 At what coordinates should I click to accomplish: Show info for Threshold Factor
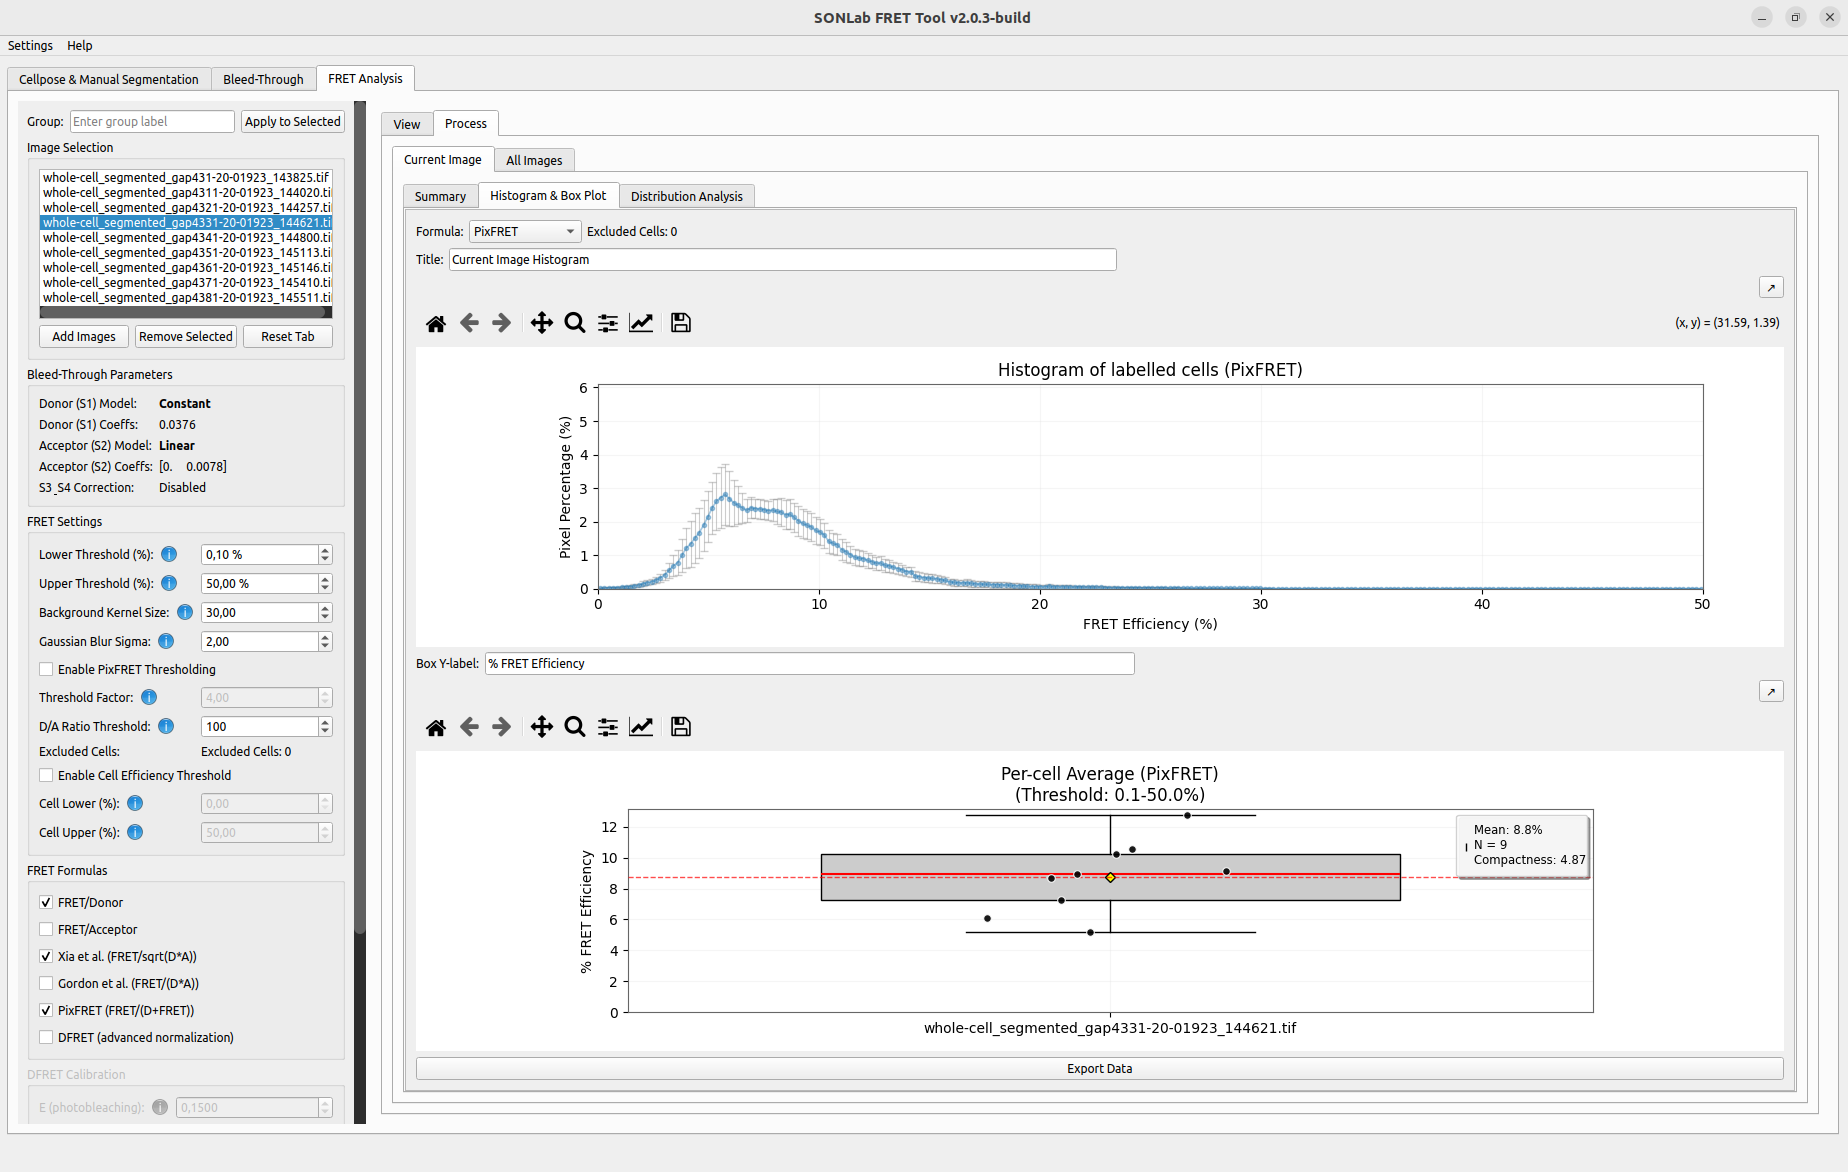pyautogui.click(x=149, y=697)
